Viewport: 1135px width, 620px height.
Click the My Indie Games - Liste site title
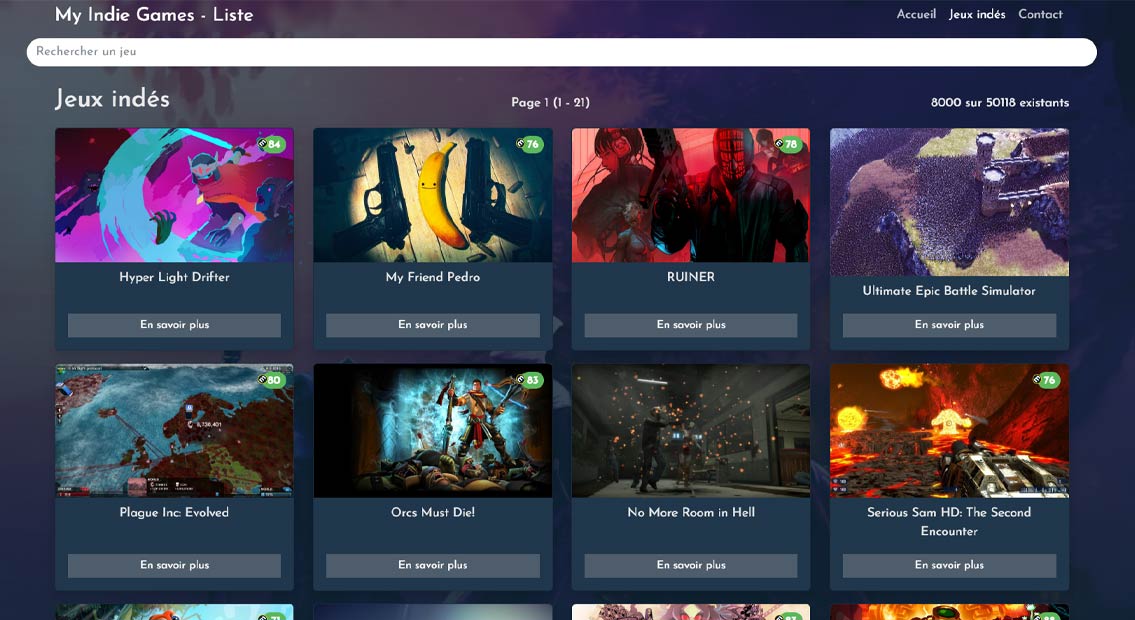click(153, 14)
